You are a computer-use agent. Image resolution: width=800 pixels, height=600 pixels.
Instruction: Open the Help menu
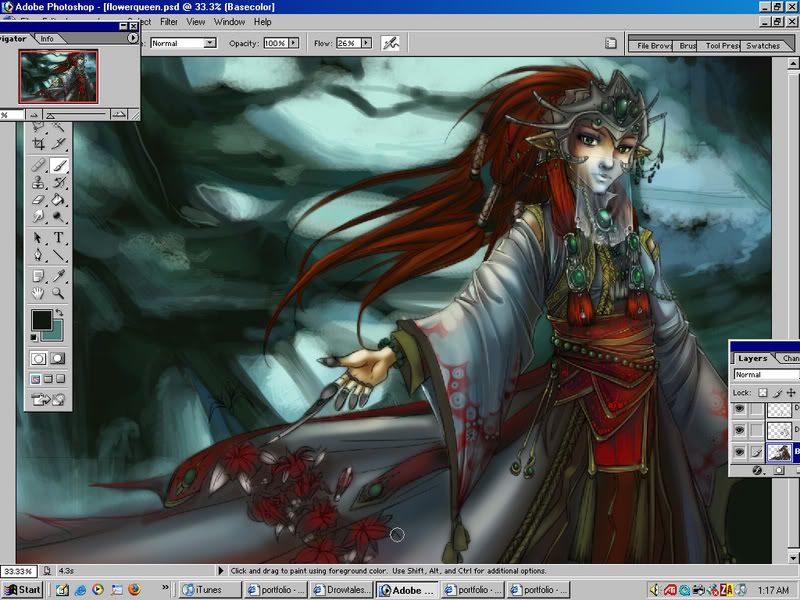point(262,22)
